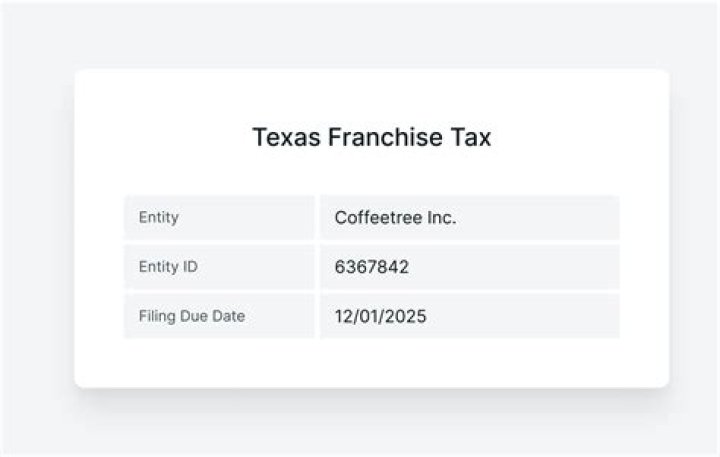Click the word Date in the Filing label
Image resolution: width=720 pixels, height=457 pixels.
[228, 316]
